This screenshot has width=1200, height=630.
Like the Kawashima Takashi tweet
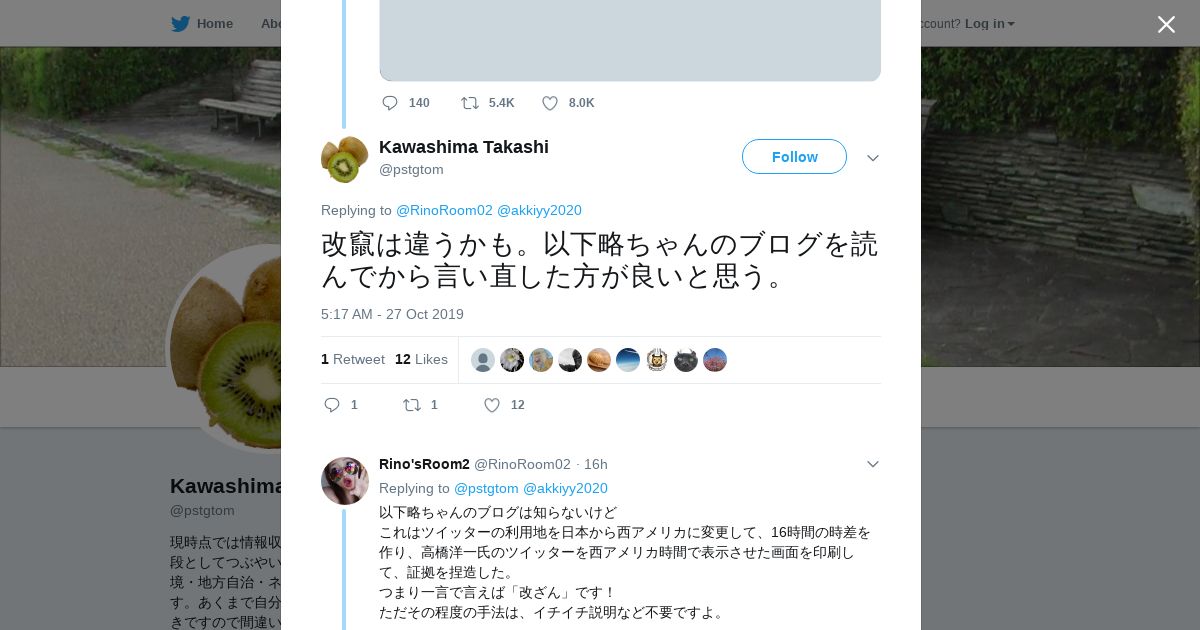tap(492, 405)
